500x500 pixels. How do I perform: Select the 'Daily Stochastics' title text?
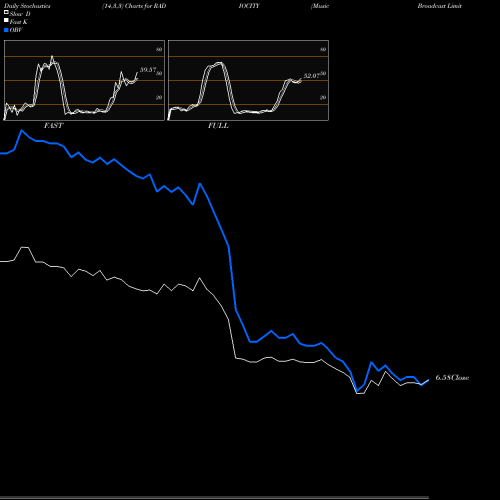pos(27,6)
